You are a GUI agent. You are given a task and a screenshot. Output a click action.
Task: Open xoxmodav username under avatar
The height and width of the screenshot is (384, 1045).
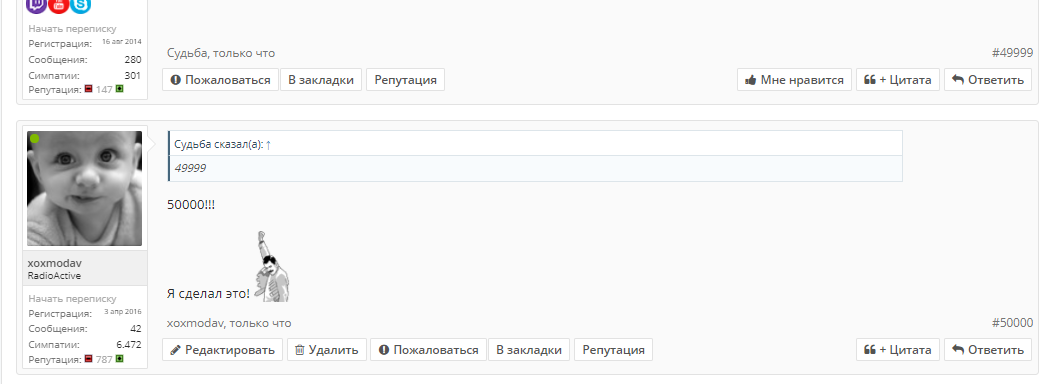[x=55, y=263]
